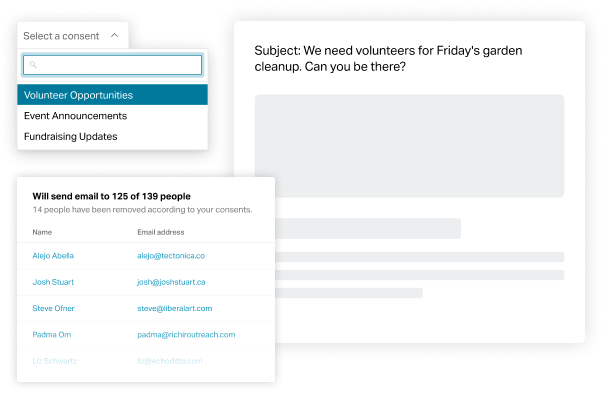The image size is (606, 393).
Task: Click email liz@echoditto.com
Action: coord(170,361)
